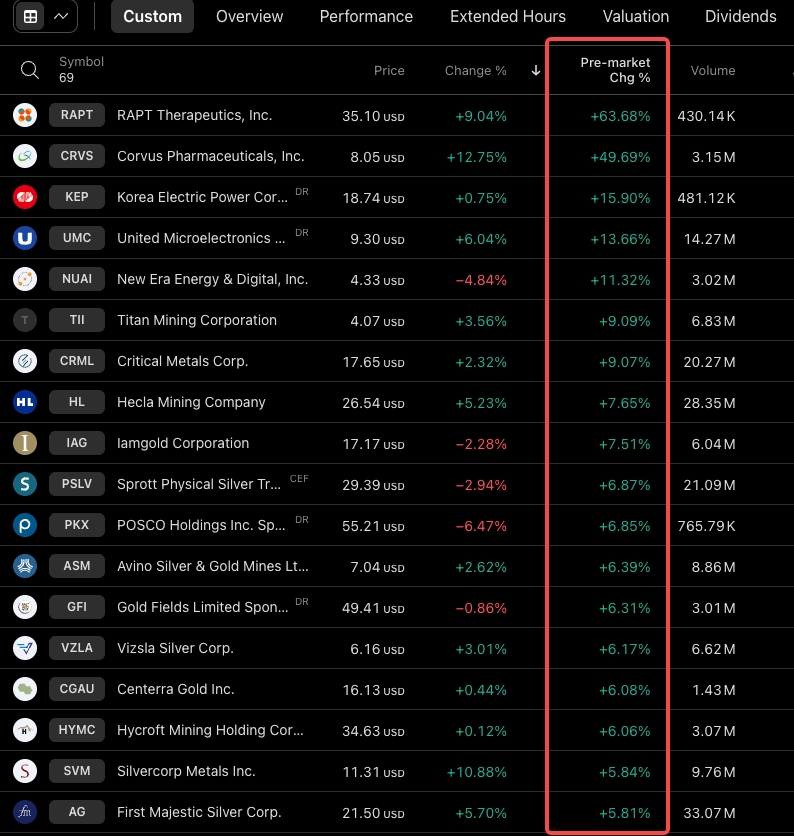Click the +10.88% change value
Viewport: 794px width, 836px height.
(477, 772)
